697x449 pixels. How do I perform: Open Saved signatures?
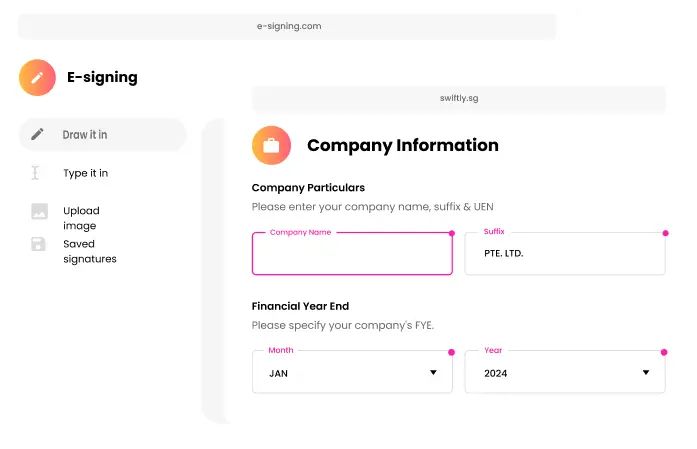coord(89,251)
